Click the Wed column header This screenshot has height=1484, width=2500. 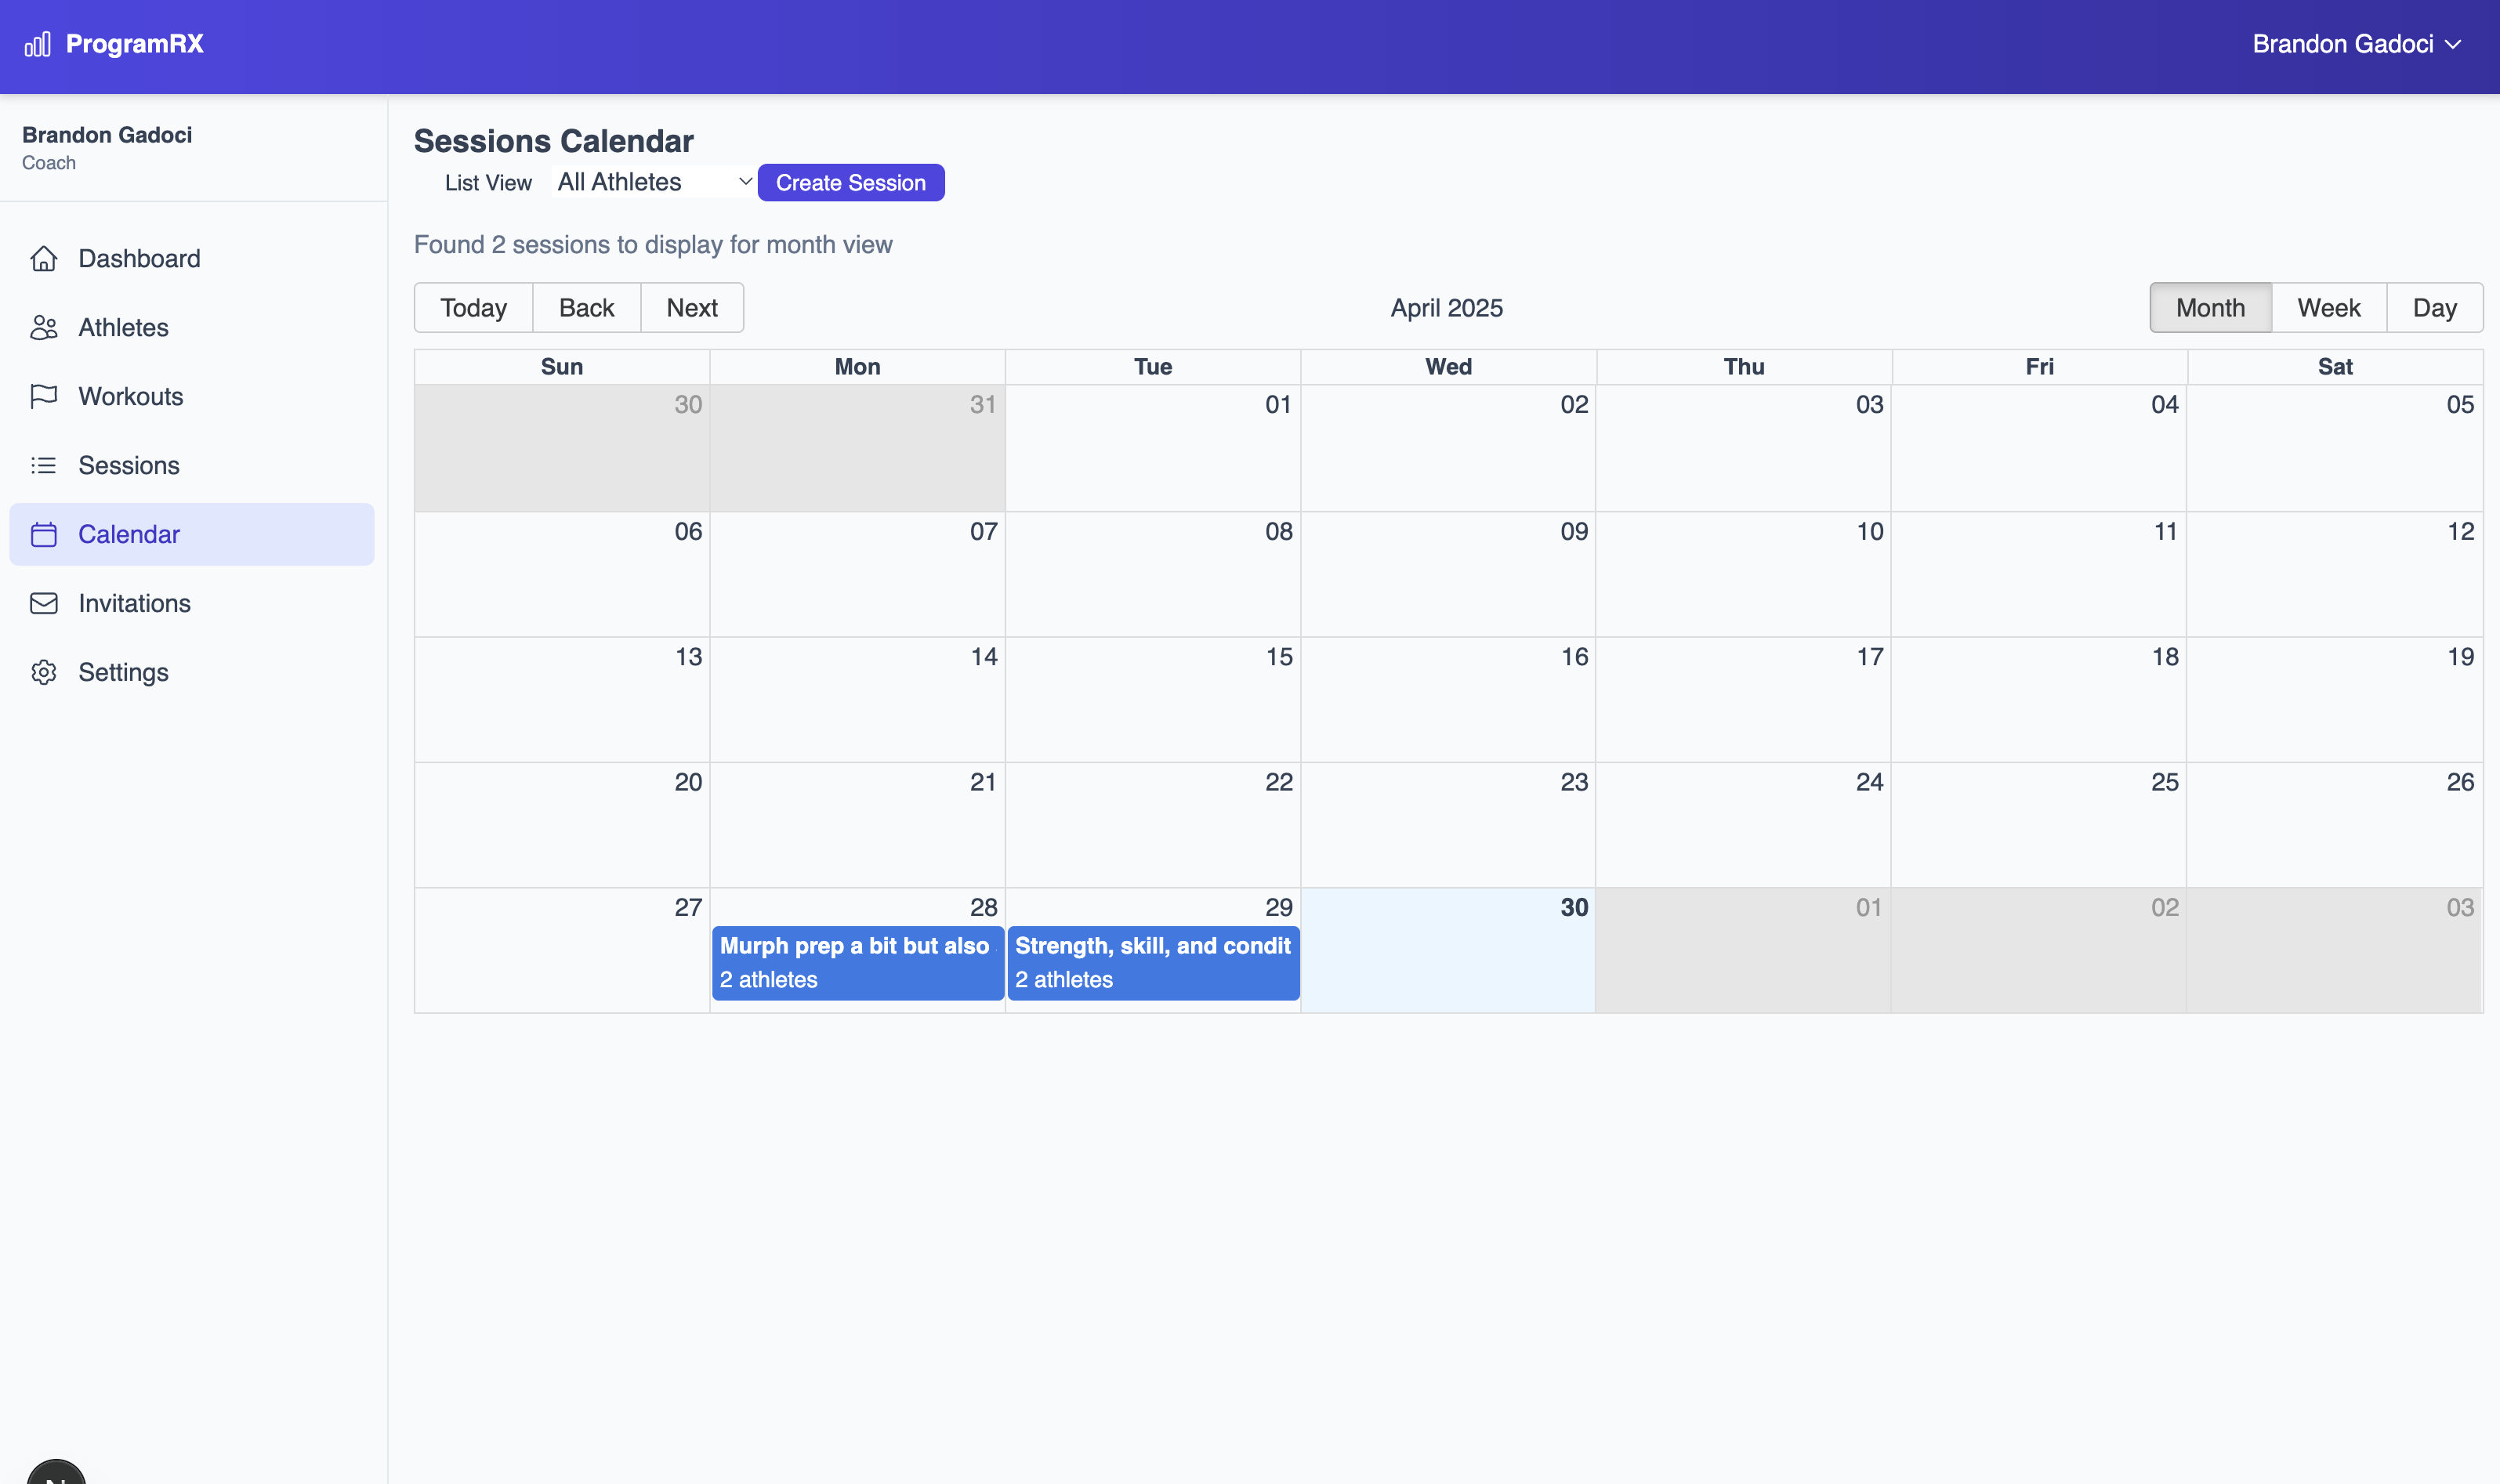tap(1448, 367)
